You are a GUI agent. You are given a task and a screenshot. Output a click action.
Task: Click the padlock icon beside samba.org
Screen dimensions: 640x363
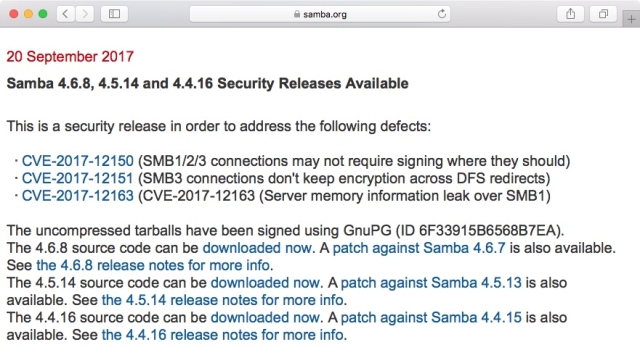click(x=297, y=14)
